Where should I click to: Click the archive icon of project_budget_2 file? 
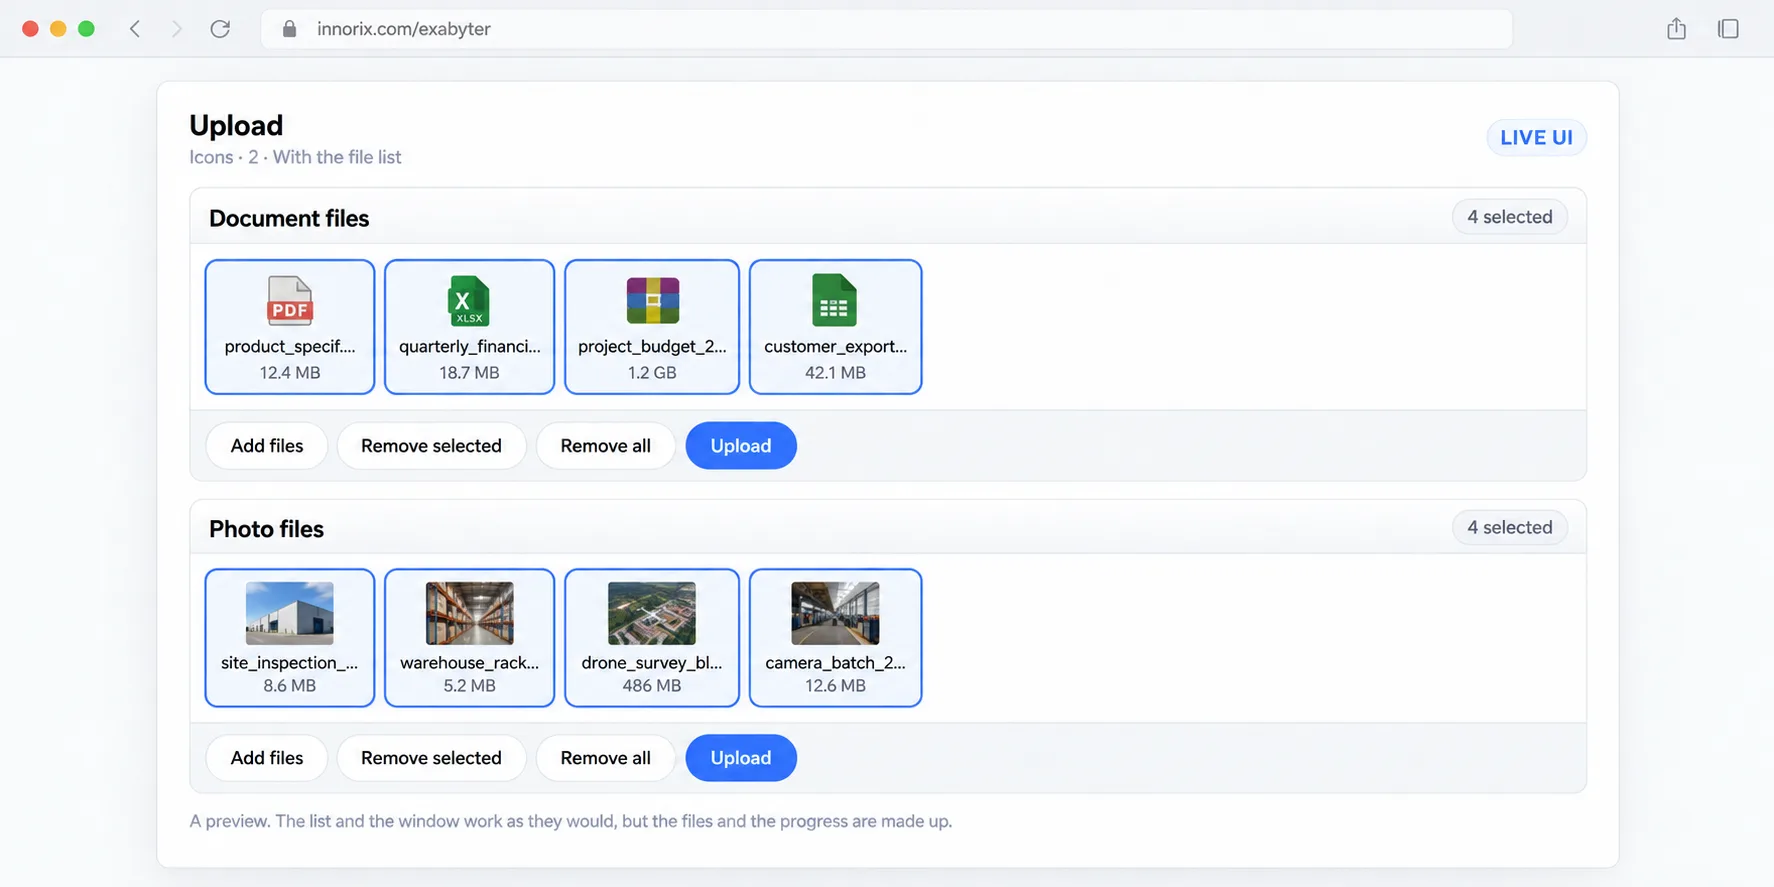click(x=652, y=300)
